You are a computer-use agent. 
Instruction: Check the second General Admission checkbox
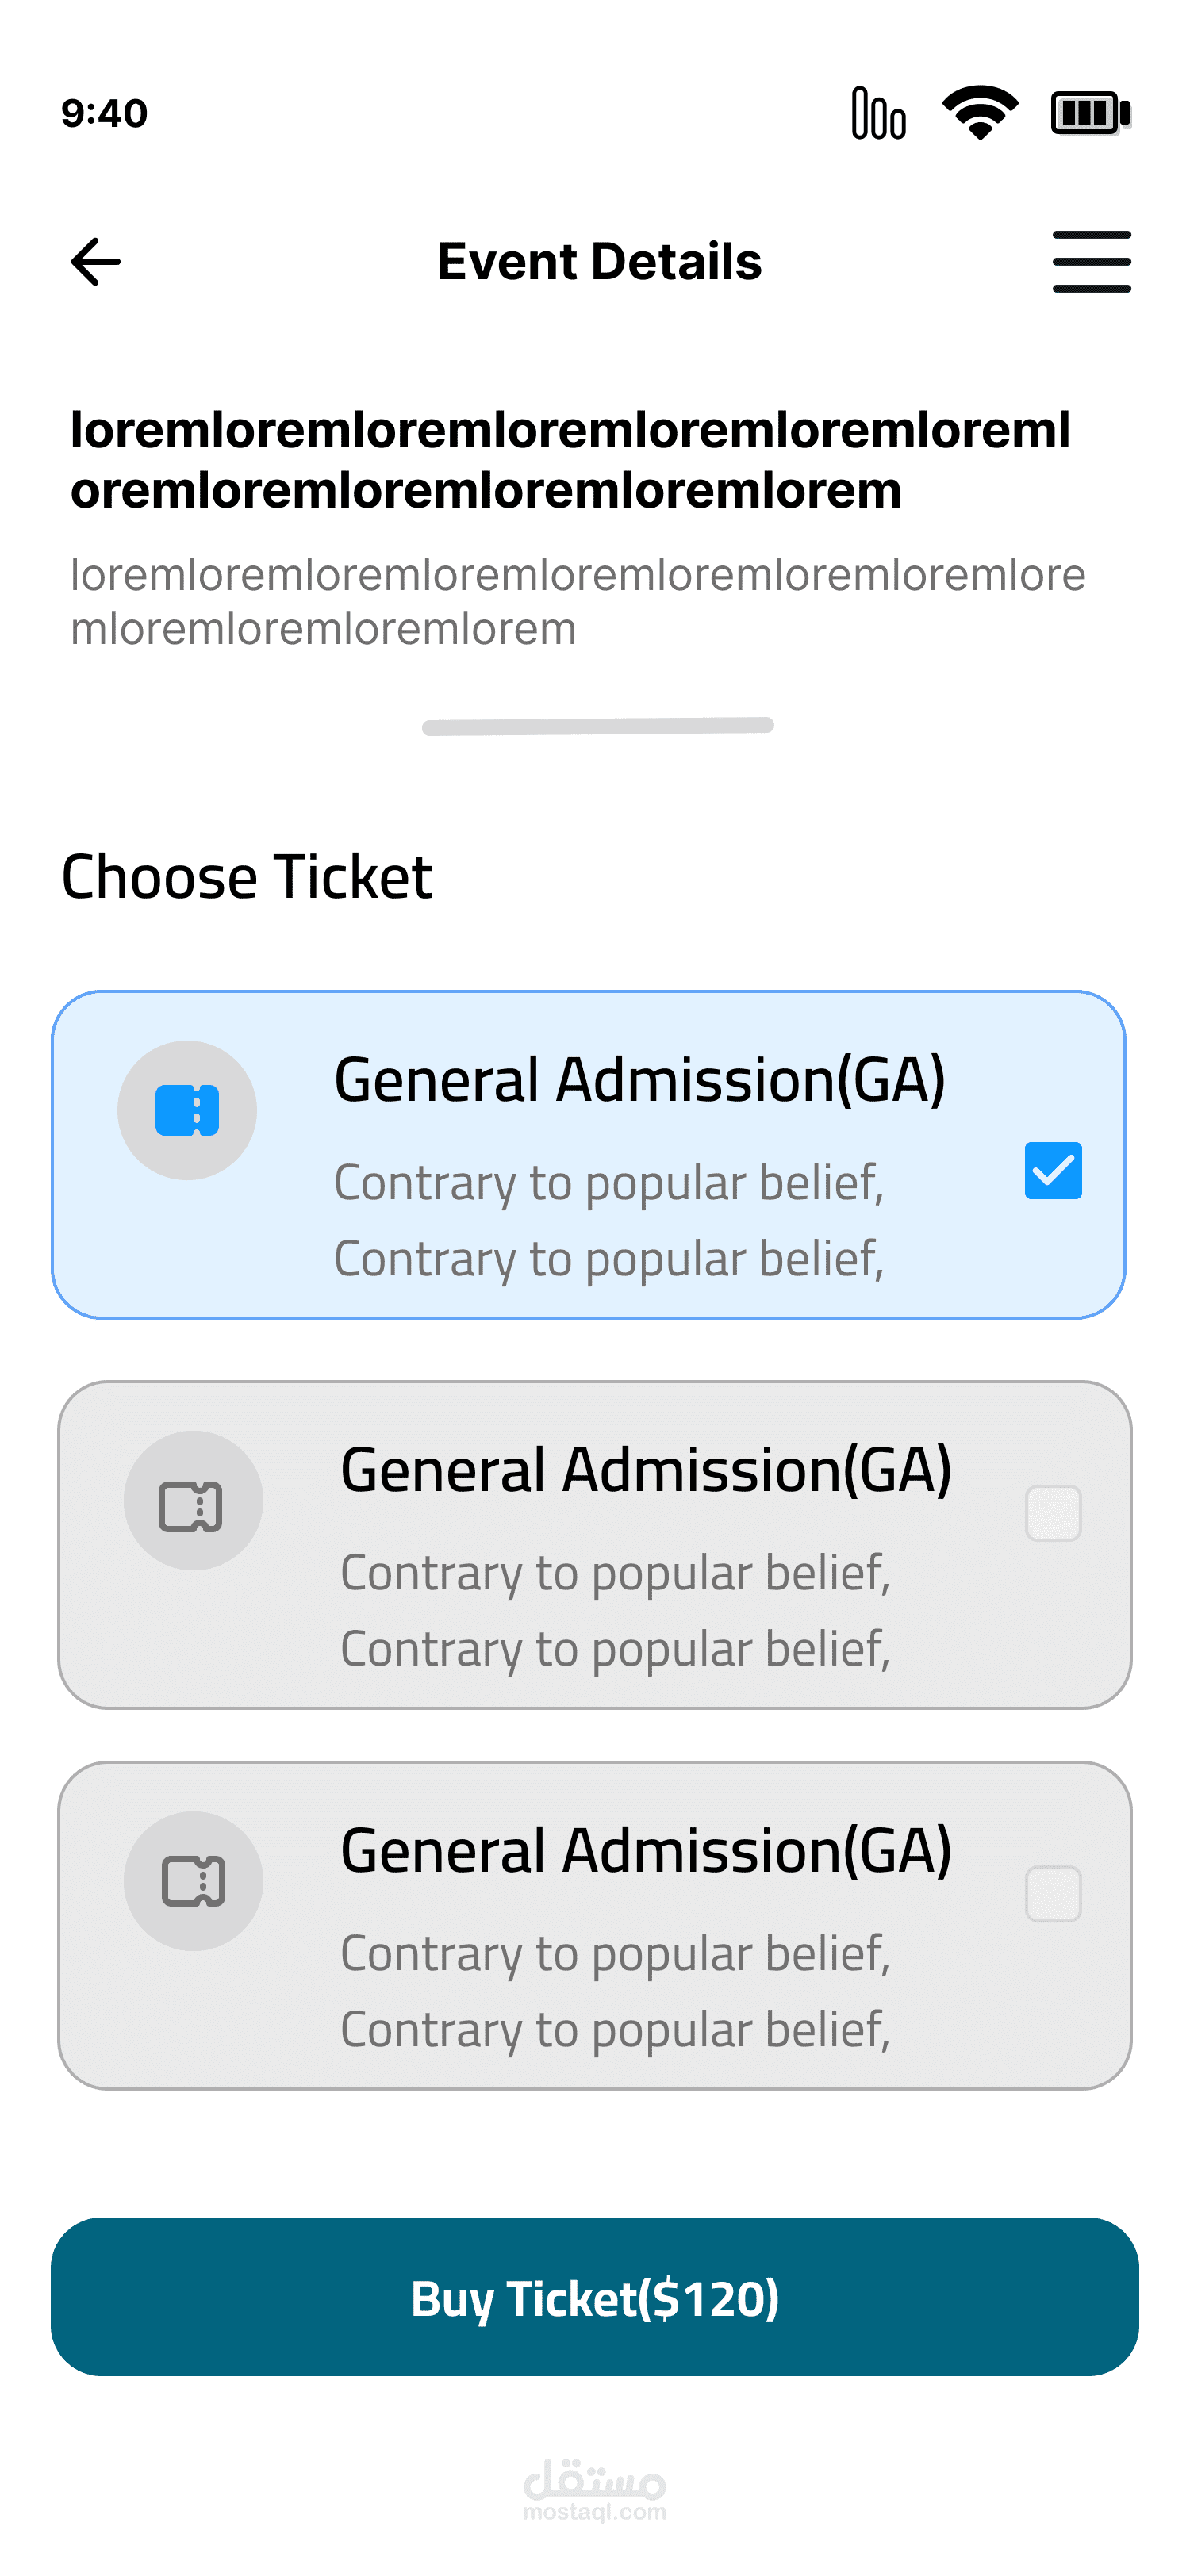[x=1053, y=1513]
